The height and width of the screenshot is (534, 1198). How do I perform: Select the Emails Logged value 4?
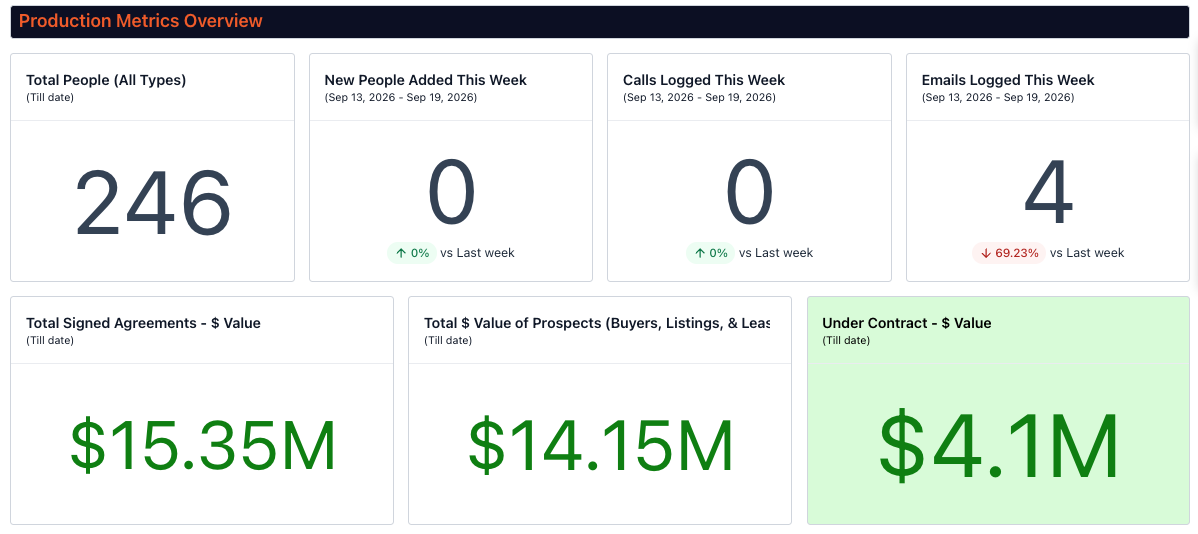point(1048,193)
